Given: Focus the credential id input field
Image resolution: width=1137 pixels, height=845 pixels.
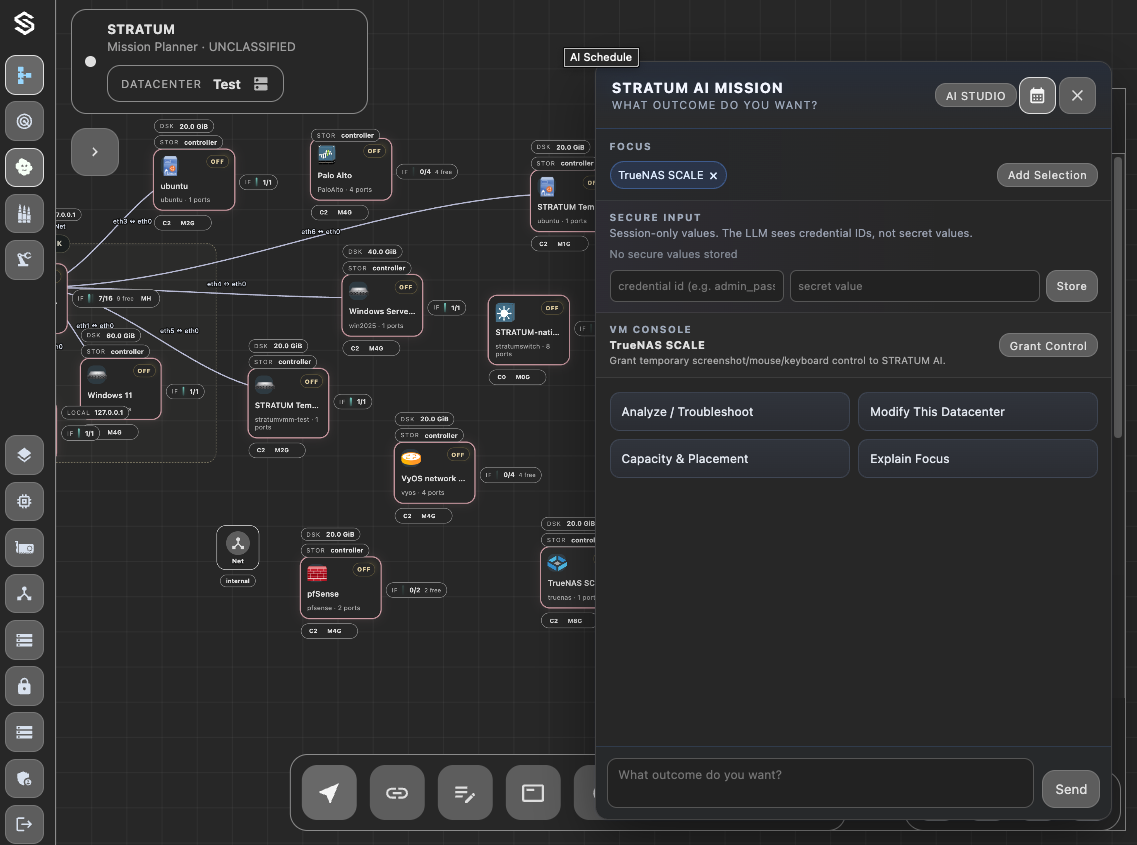Looking at the screenshot, I should 696,287.
